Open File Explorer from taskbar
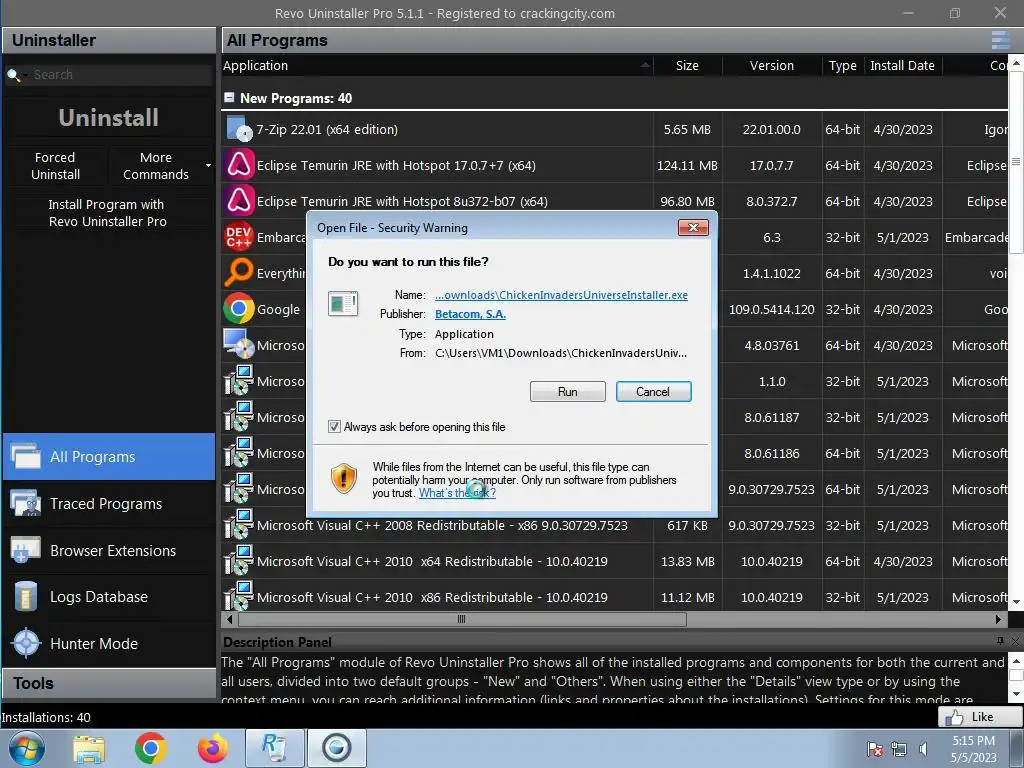This screenshot has width=1024, height=768. pos(89,748)
